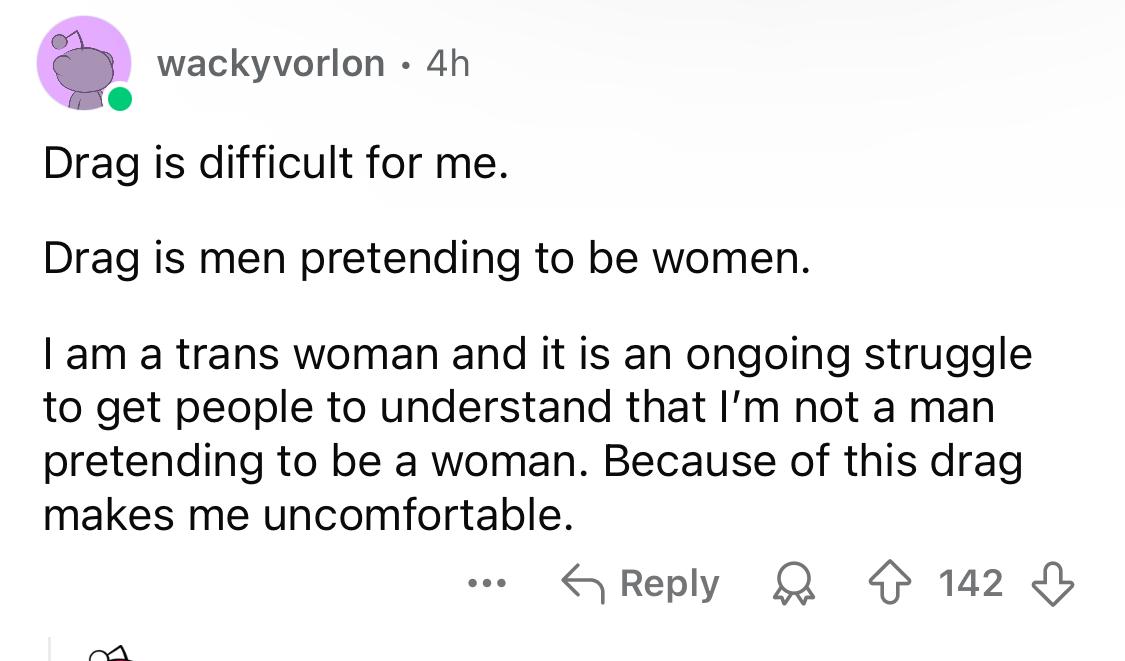The image size is (1125, 661).
Task: Click the 142 vote count
Action: tap(970, 583)
